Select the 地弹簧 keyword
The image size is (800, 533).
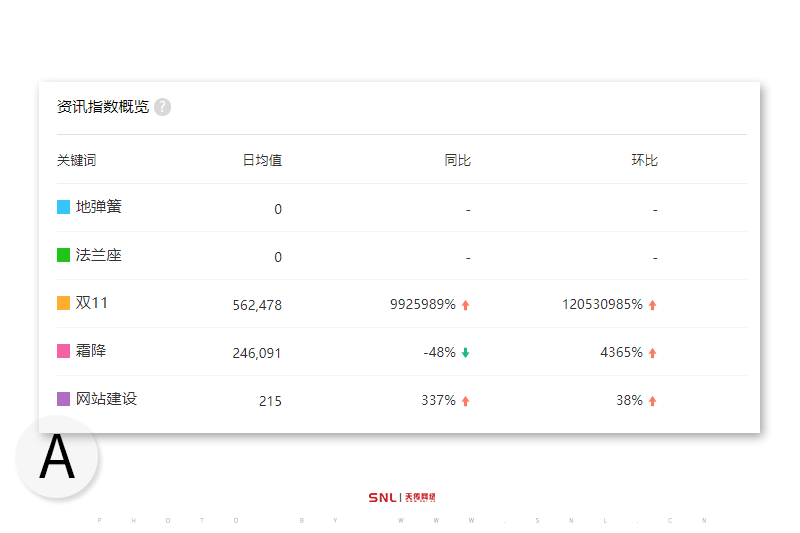pyautogui.click(x=98, y=207)
